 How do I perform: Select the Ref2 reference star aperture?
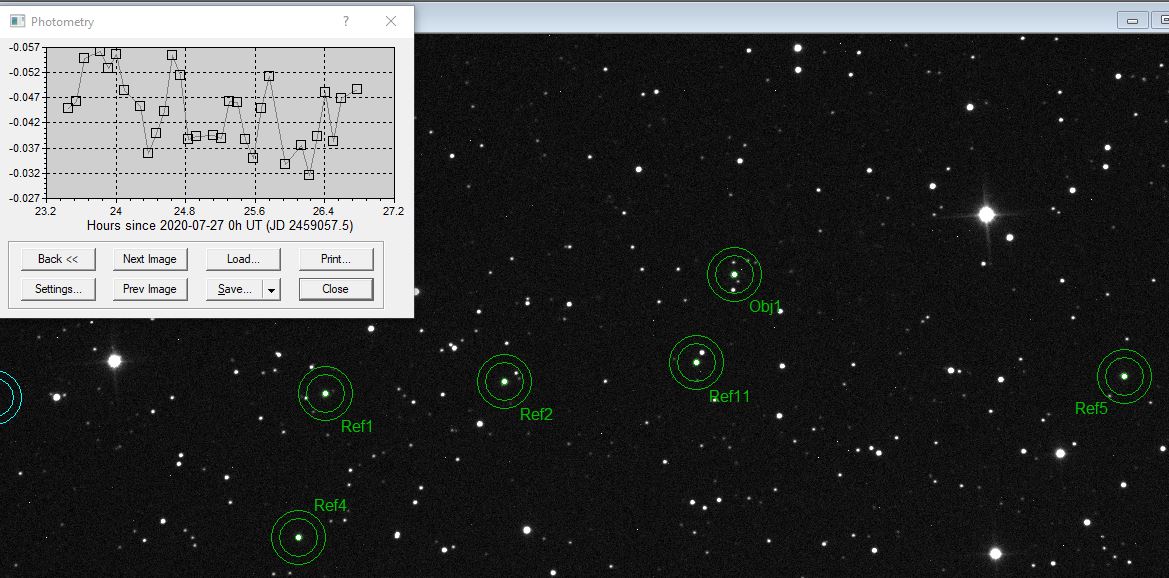pyautogui.click(x=504, y=381)
